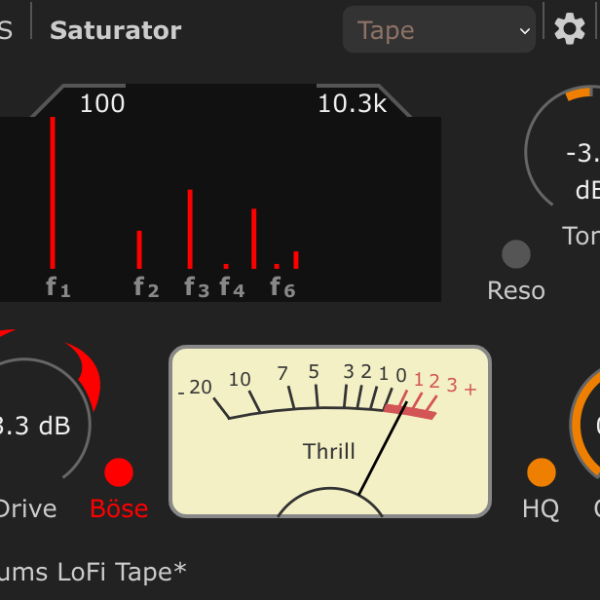600x600 pixels.
Task: Click the 10.3k high-frequency band handle
Action: point(352,103)
